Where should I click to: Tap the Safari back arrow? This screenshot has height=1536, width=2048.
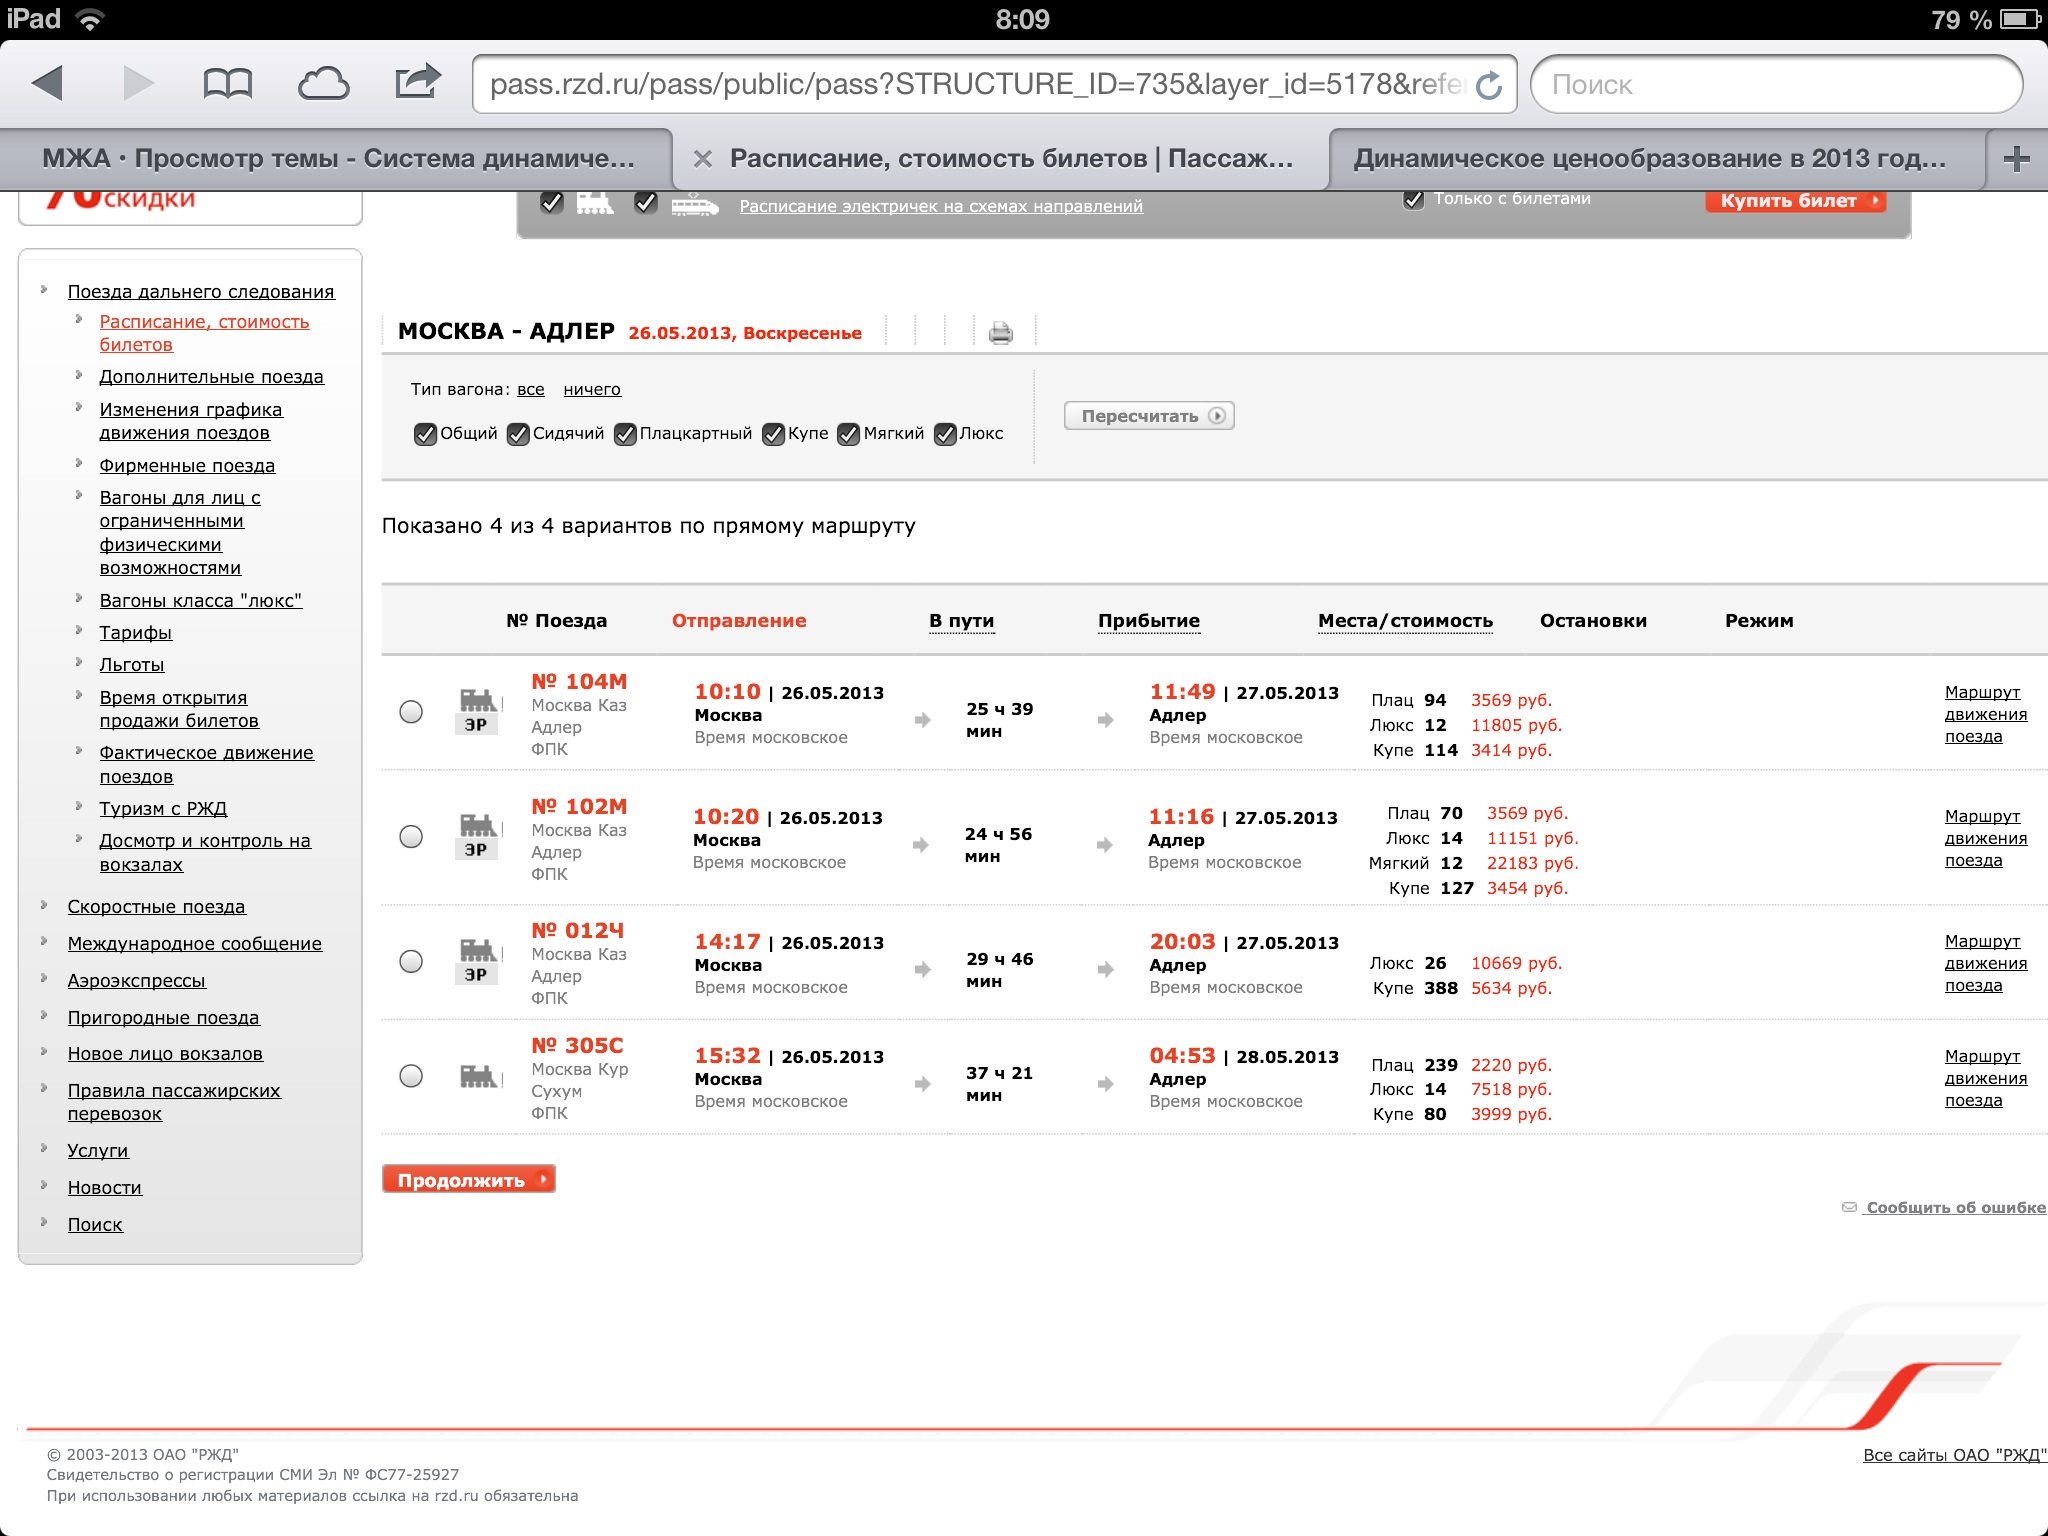(x=48, y=83)
